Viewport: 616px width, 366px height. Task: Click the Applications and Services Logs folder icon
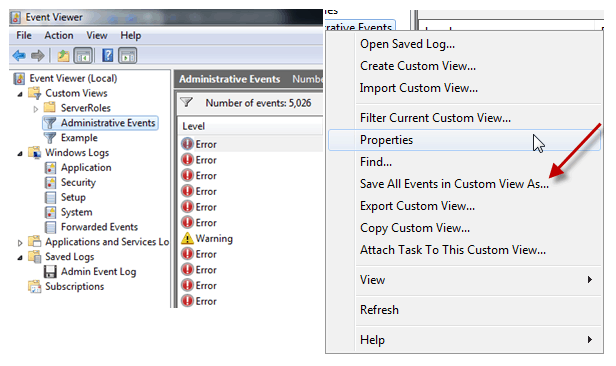35,242
